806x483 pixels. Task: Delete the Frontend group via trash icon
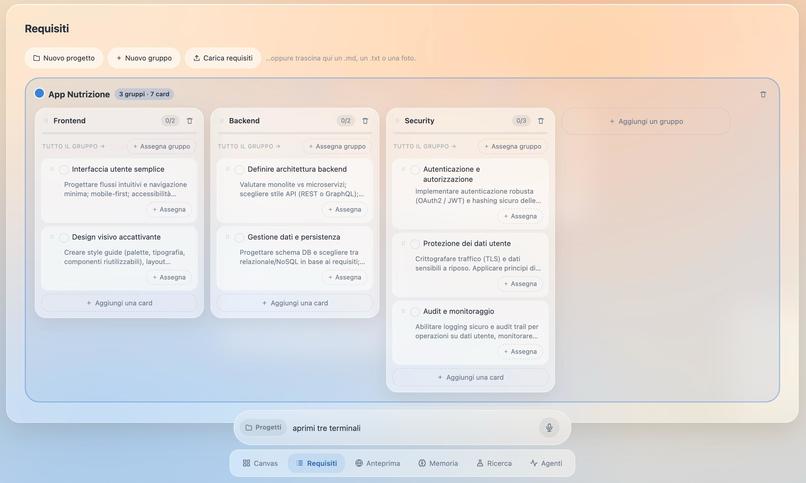[x=190, y=121]
